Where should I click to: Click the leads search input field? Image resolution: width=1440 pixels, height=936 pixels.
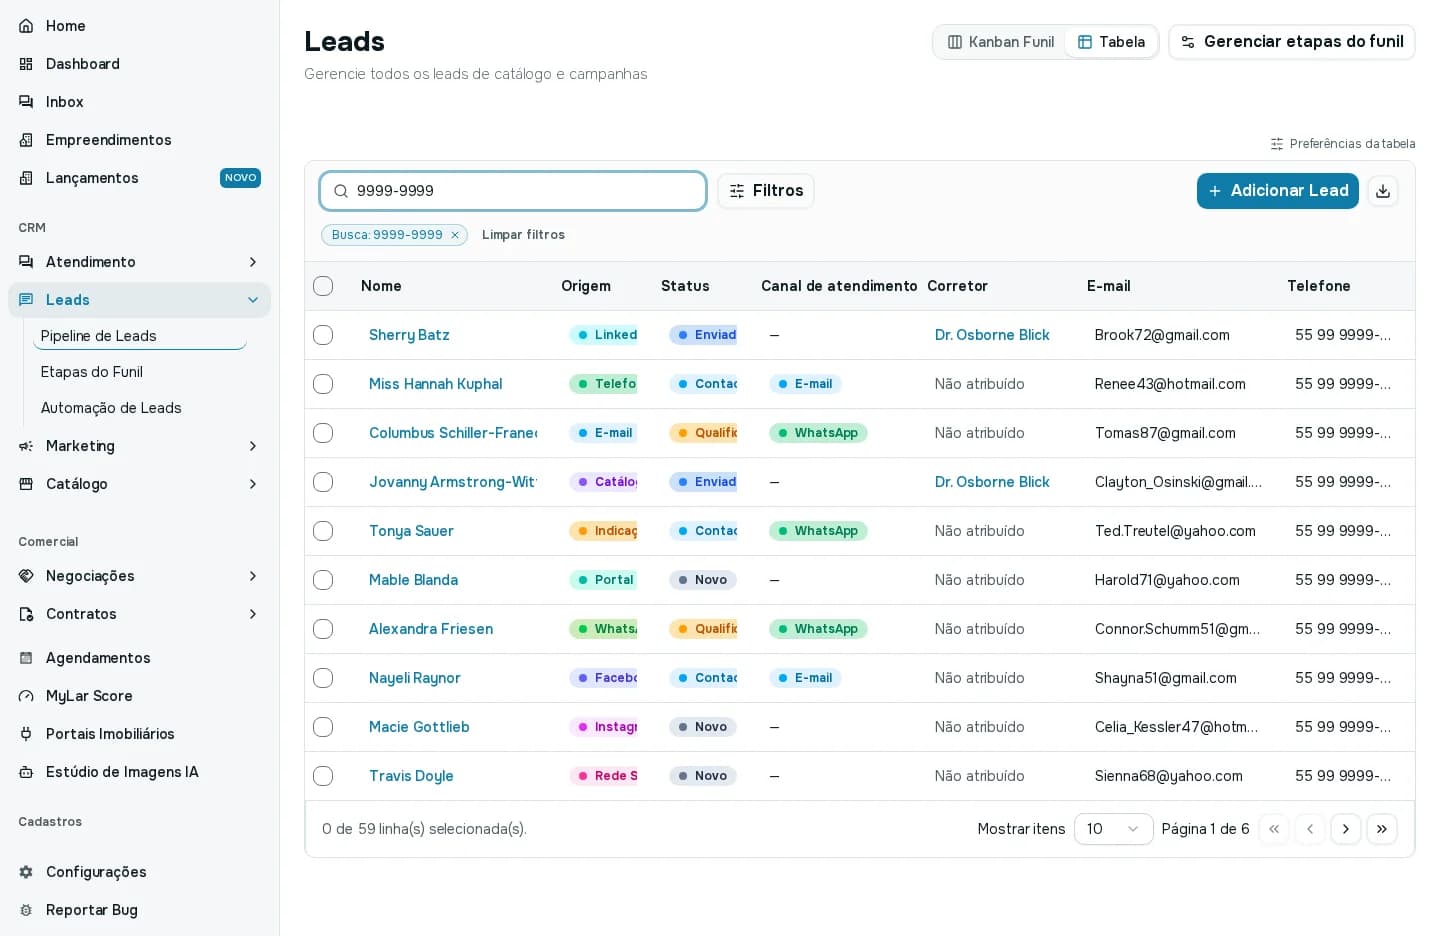(513, 191)
